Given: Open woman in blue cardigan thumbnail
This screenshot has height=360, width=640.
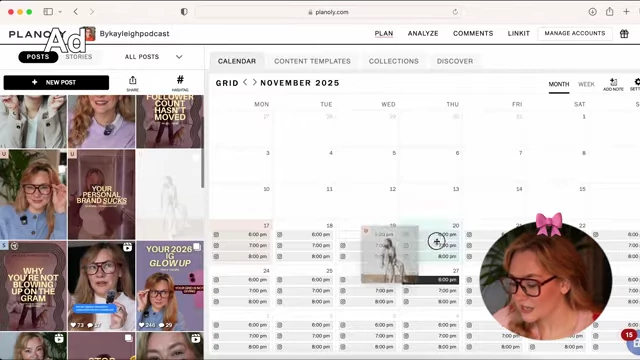Looking at the screenshot, I should [x=33, y=194].
